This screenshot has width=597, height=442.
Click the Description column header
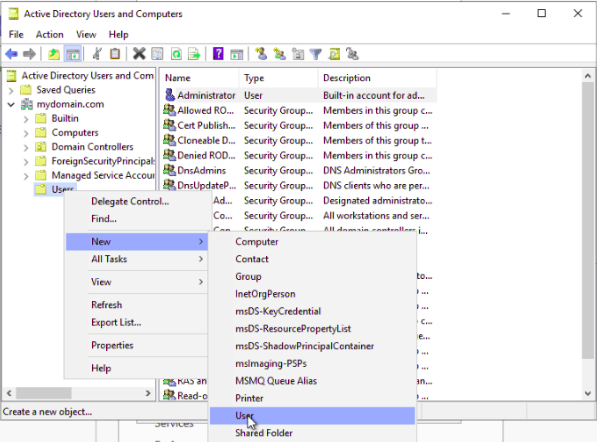pyautogui.click(x=377, y=78)
